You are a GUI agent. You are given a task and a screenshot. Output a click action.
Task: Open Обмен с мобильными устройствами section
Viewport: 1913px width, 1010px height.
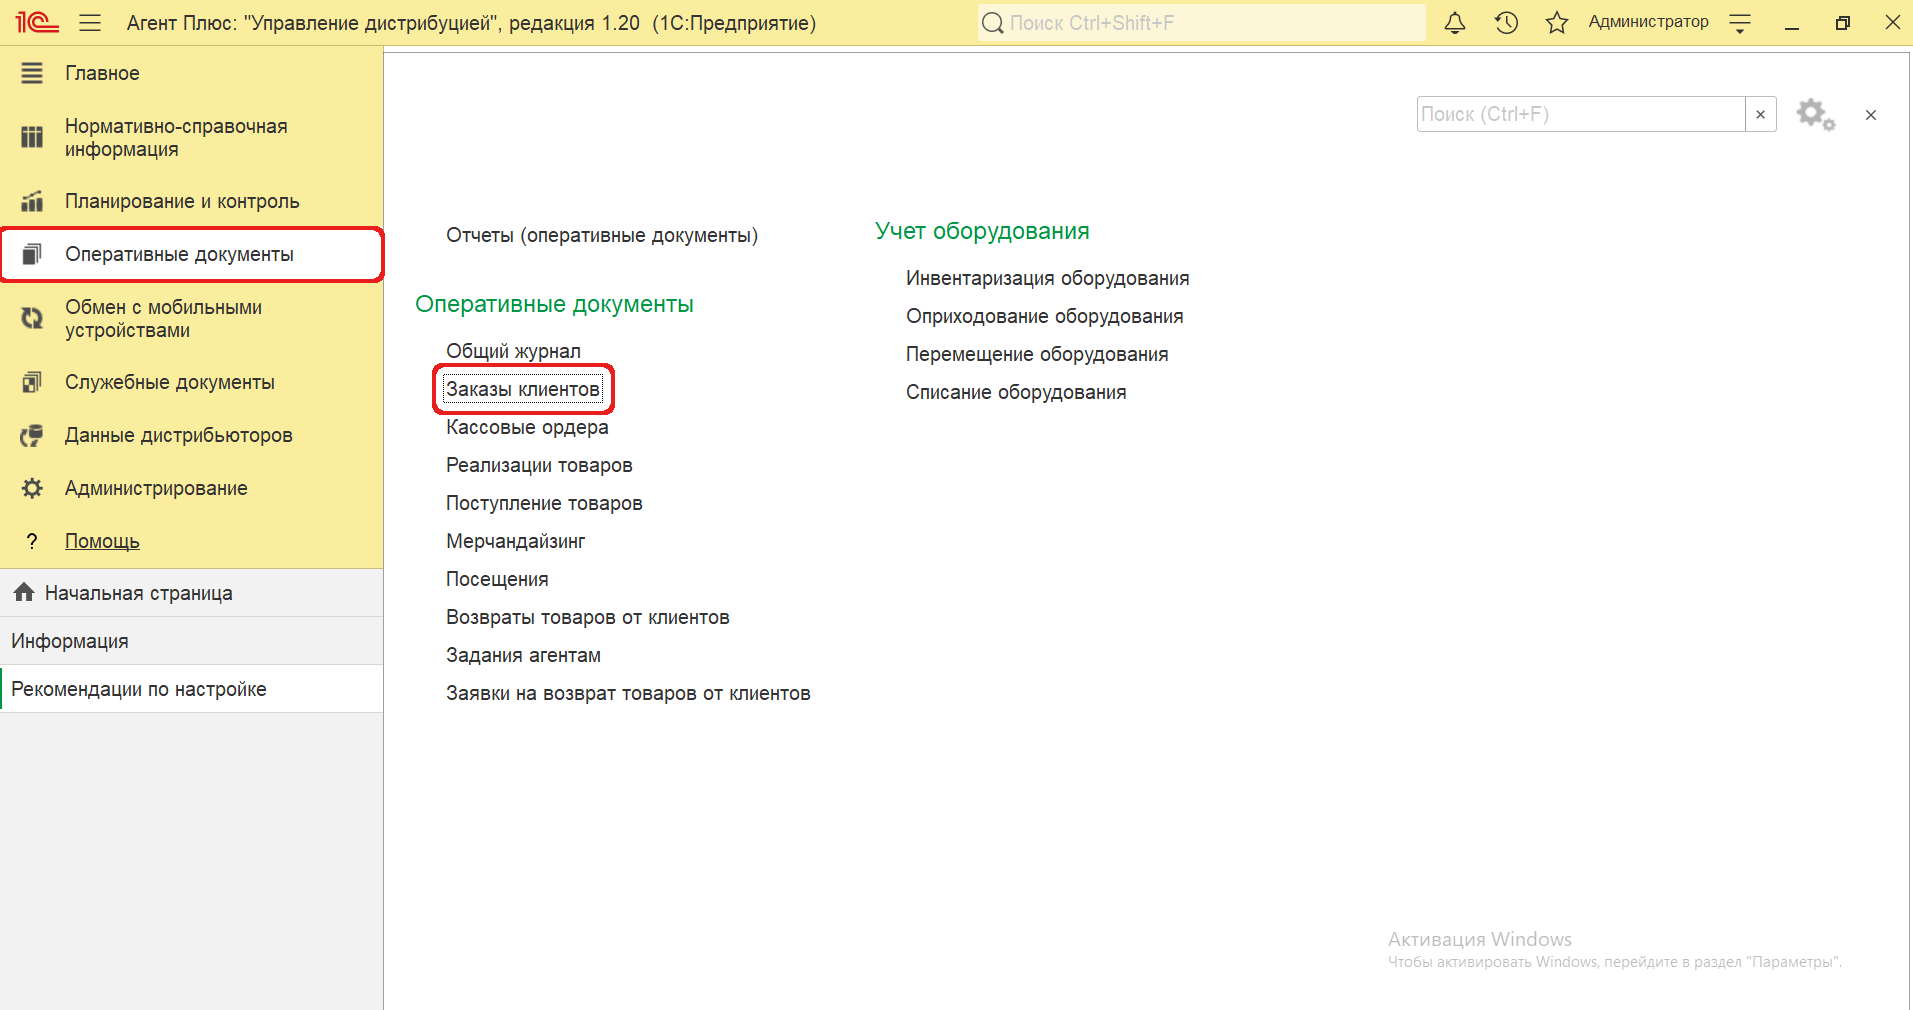coord(163,319)
